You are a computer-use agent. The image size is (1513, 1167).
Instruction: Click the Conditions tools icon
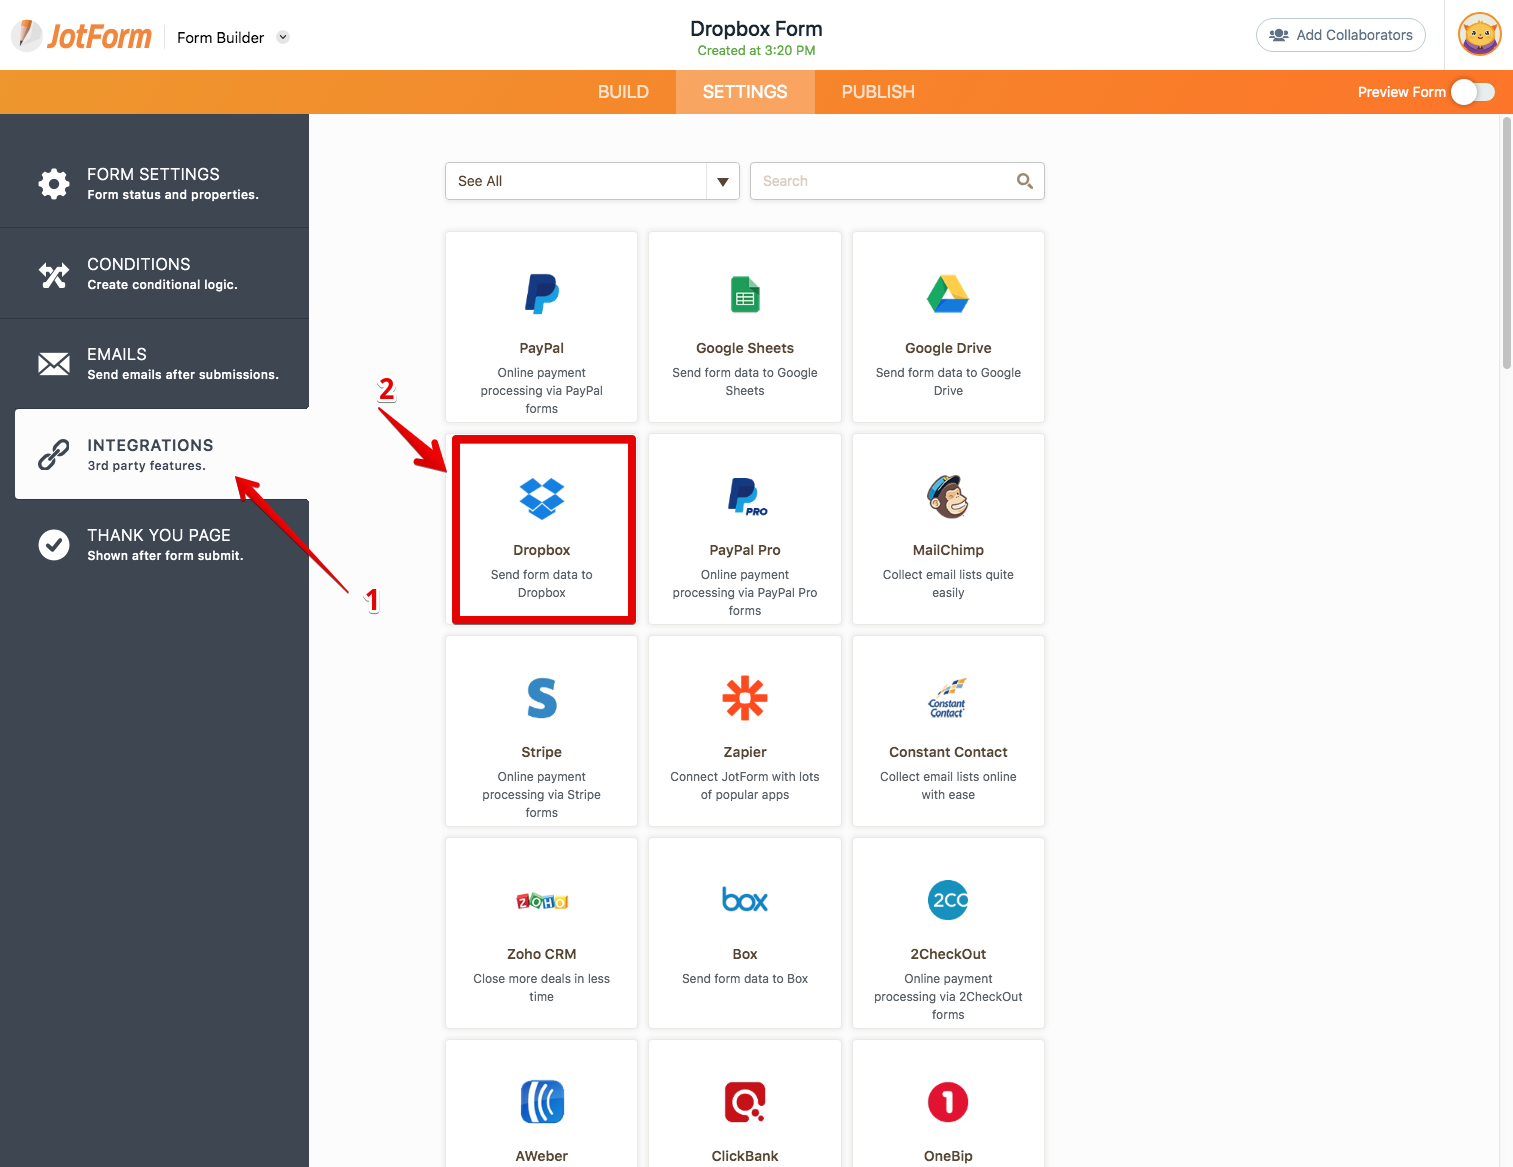pyautogui.click(x=54, y=274)
